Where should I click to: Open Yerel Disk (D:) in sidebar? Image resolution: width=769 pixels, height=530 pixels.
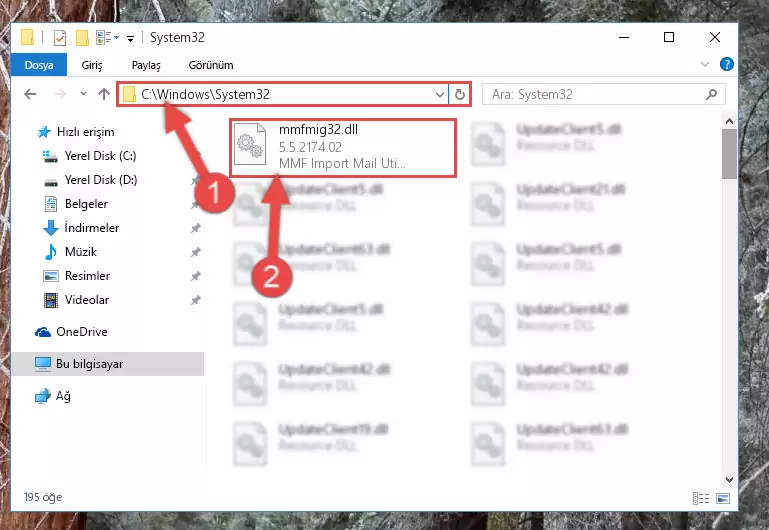pyautogui.click(x=91, y=180)
